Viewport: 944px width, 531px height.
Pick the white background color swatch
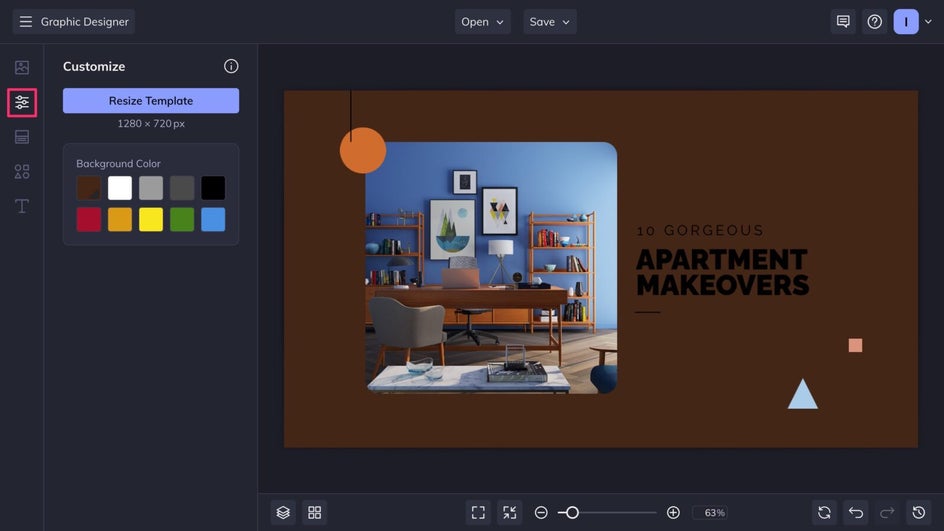click(x=120, y=188)
